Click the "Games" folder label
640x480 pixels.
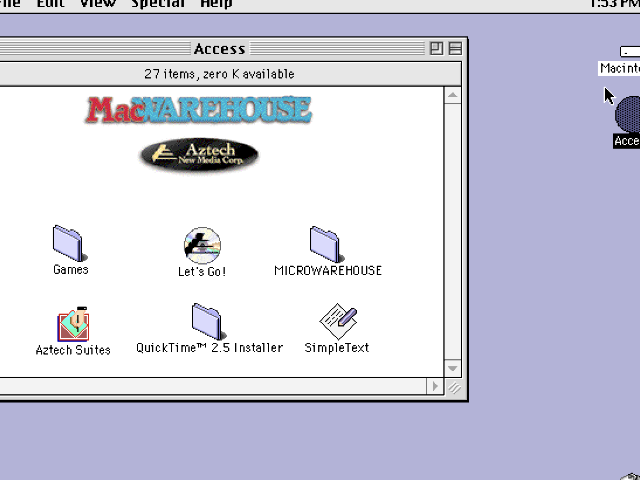(x=71, y=270)
